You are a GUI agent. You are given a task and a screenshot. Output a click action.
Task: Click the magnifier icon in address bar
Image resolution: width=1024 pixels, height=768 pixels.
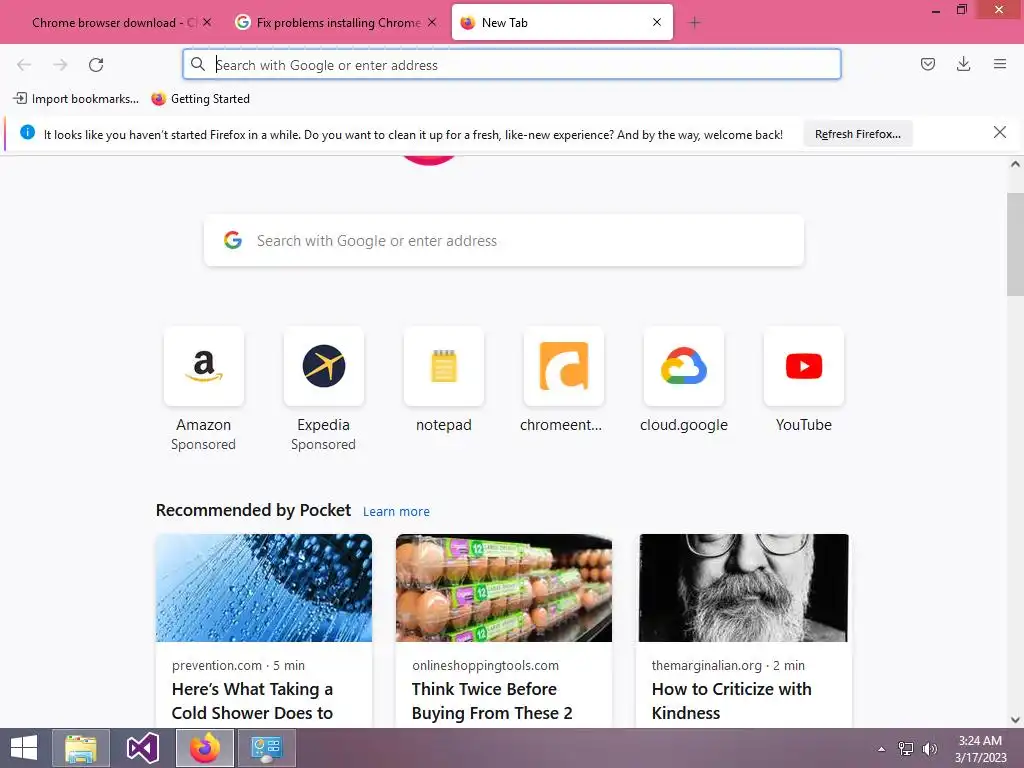point(198,64)
